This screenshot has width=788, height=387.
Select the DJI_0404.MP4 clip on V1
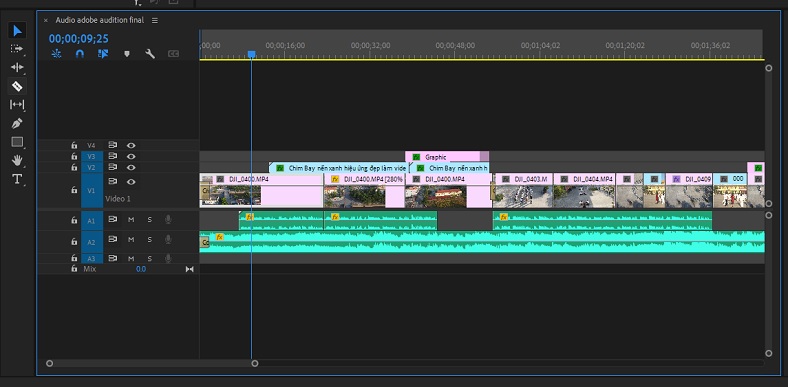(584, 190)
